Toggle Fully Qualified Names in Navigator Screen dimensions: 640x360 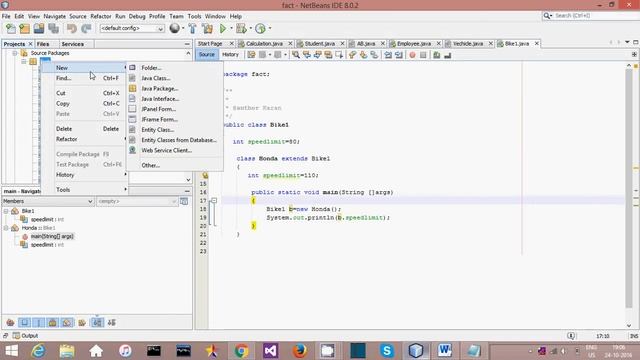pyautogui.click(x=82, y=322)
